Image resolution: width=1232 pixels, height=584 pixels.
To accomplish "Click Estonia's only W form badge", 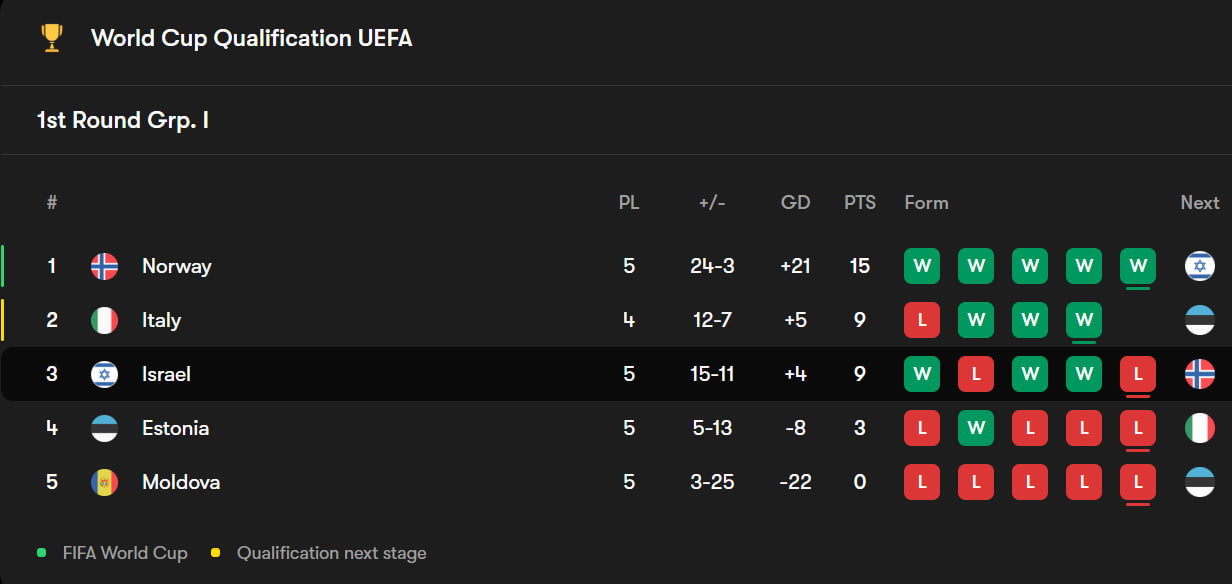I will coord(976,428).
